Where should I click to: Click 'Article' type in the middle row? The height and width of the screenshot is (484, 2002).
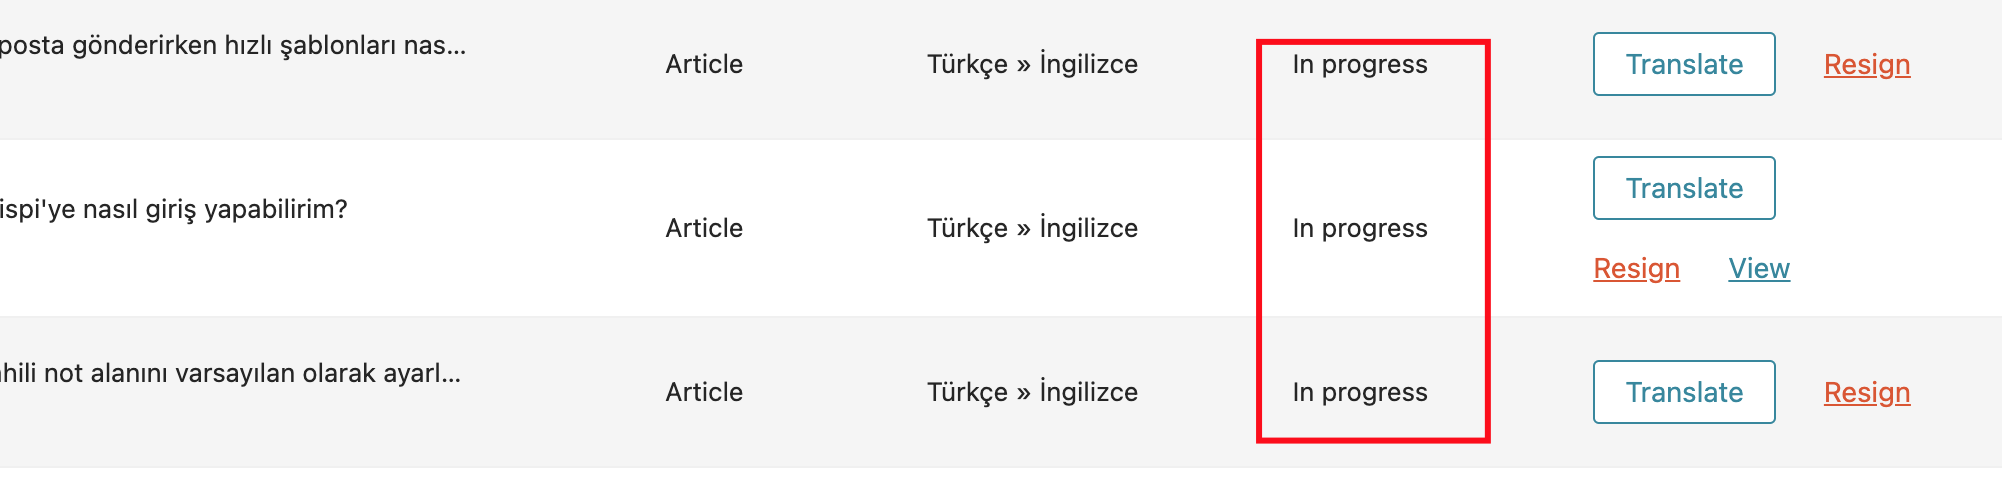[x=704, y=228]
